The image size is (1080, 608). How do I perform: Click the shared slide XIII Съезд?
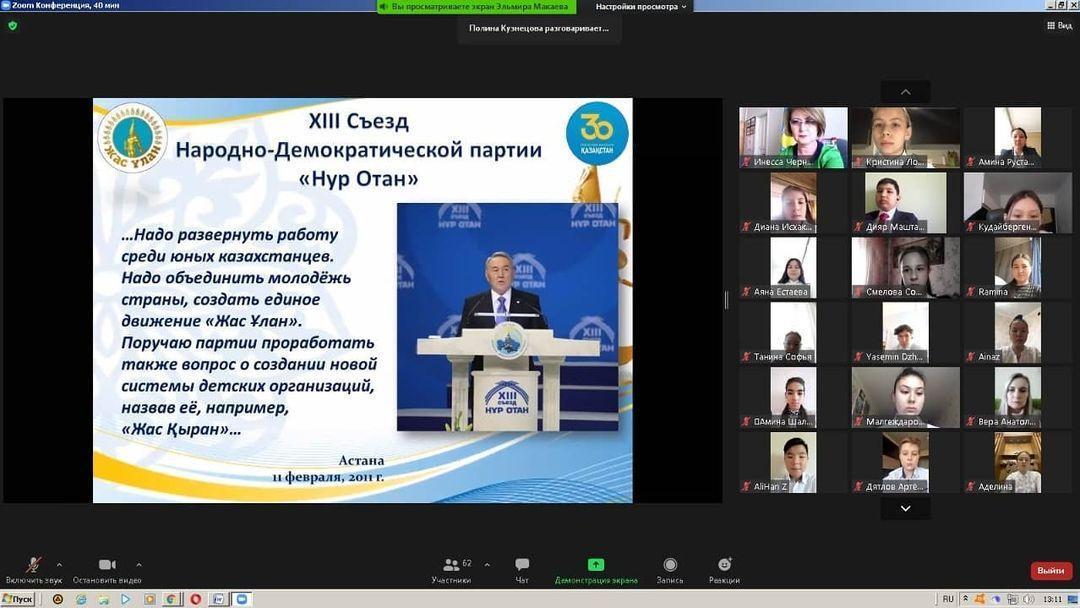363,300
